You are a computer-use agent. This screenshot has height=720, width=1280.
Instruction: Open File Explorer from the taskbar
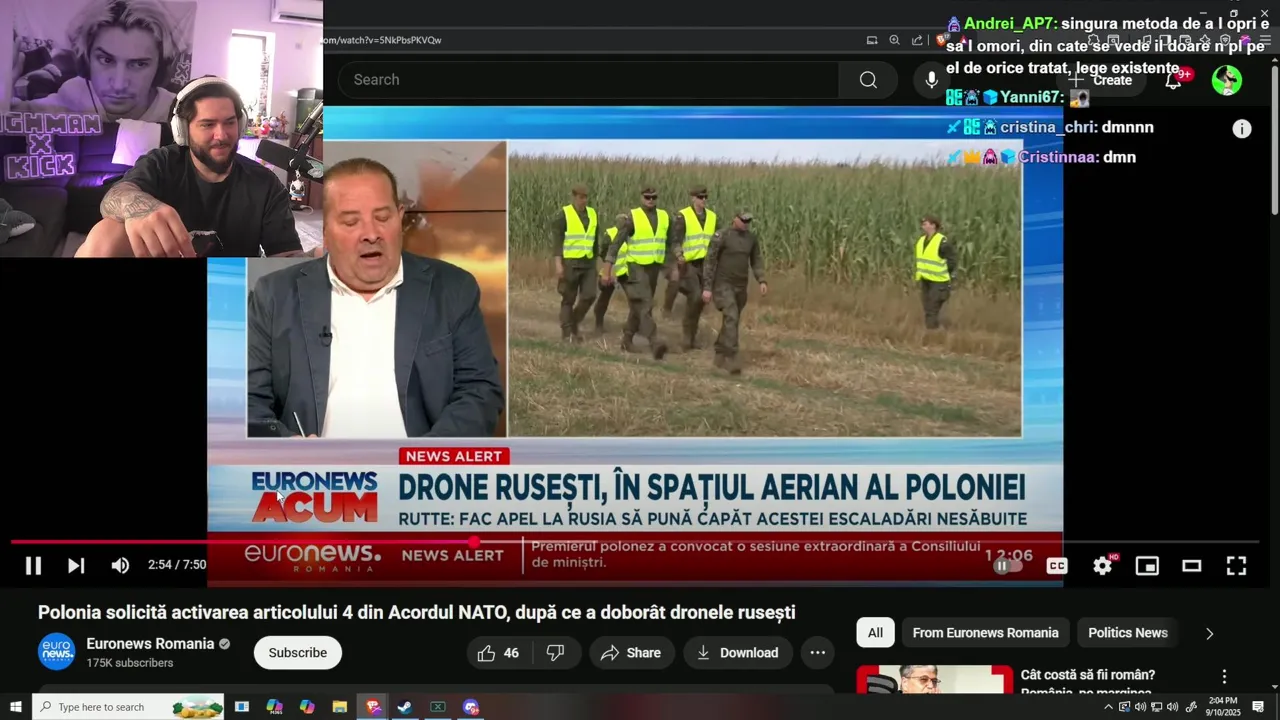339,707
